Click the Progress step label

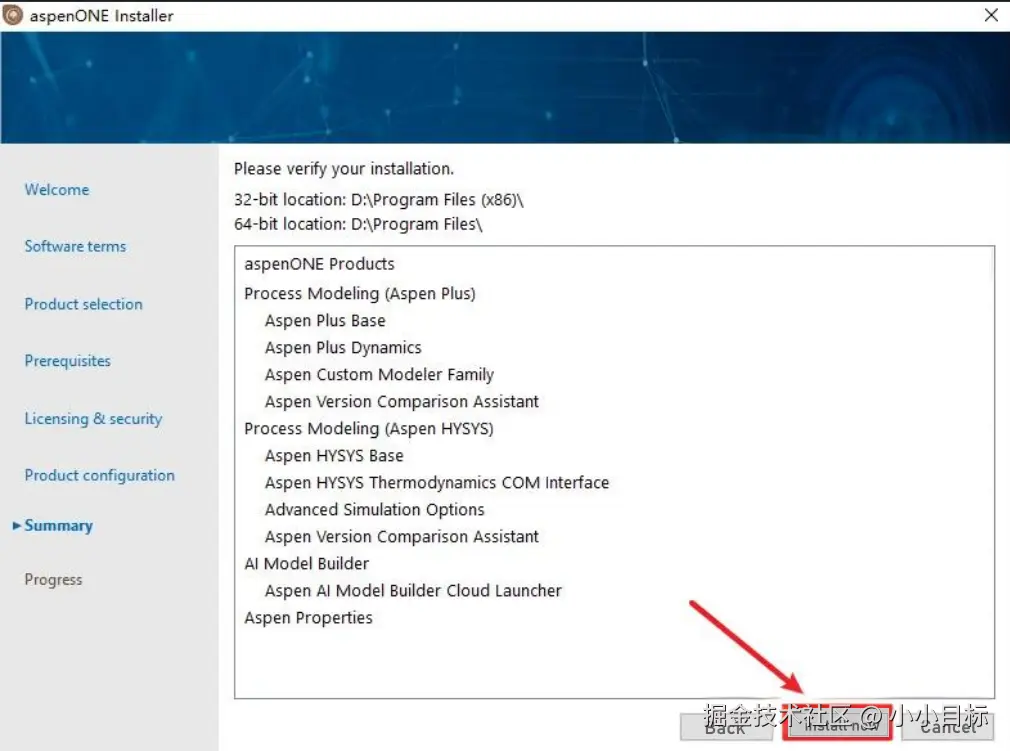pyautogui.click(x=53, y=580)
